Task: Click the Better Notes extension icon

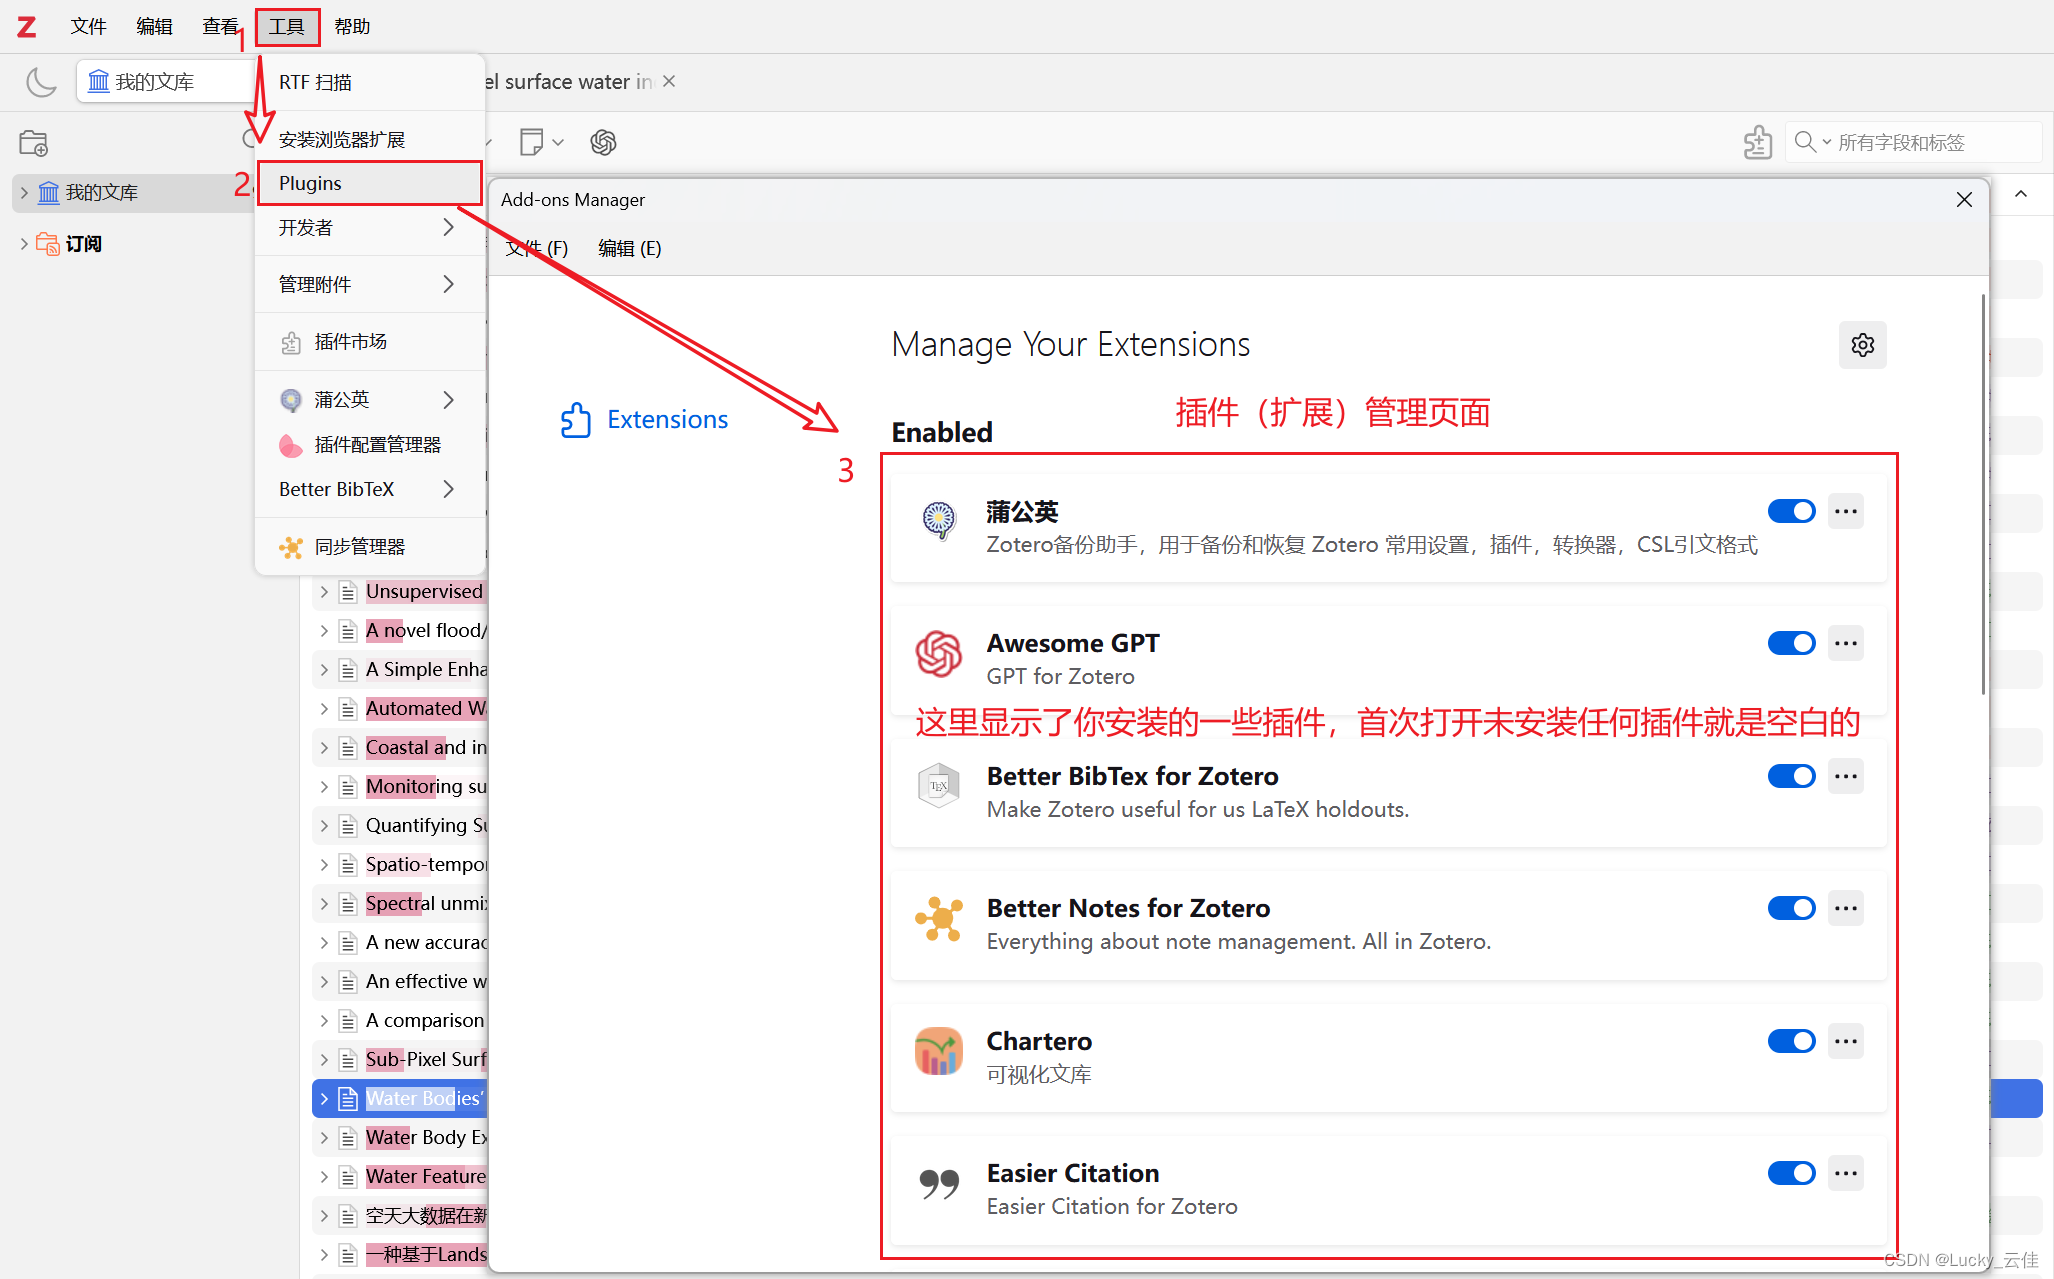Action: tap(939, 919)
